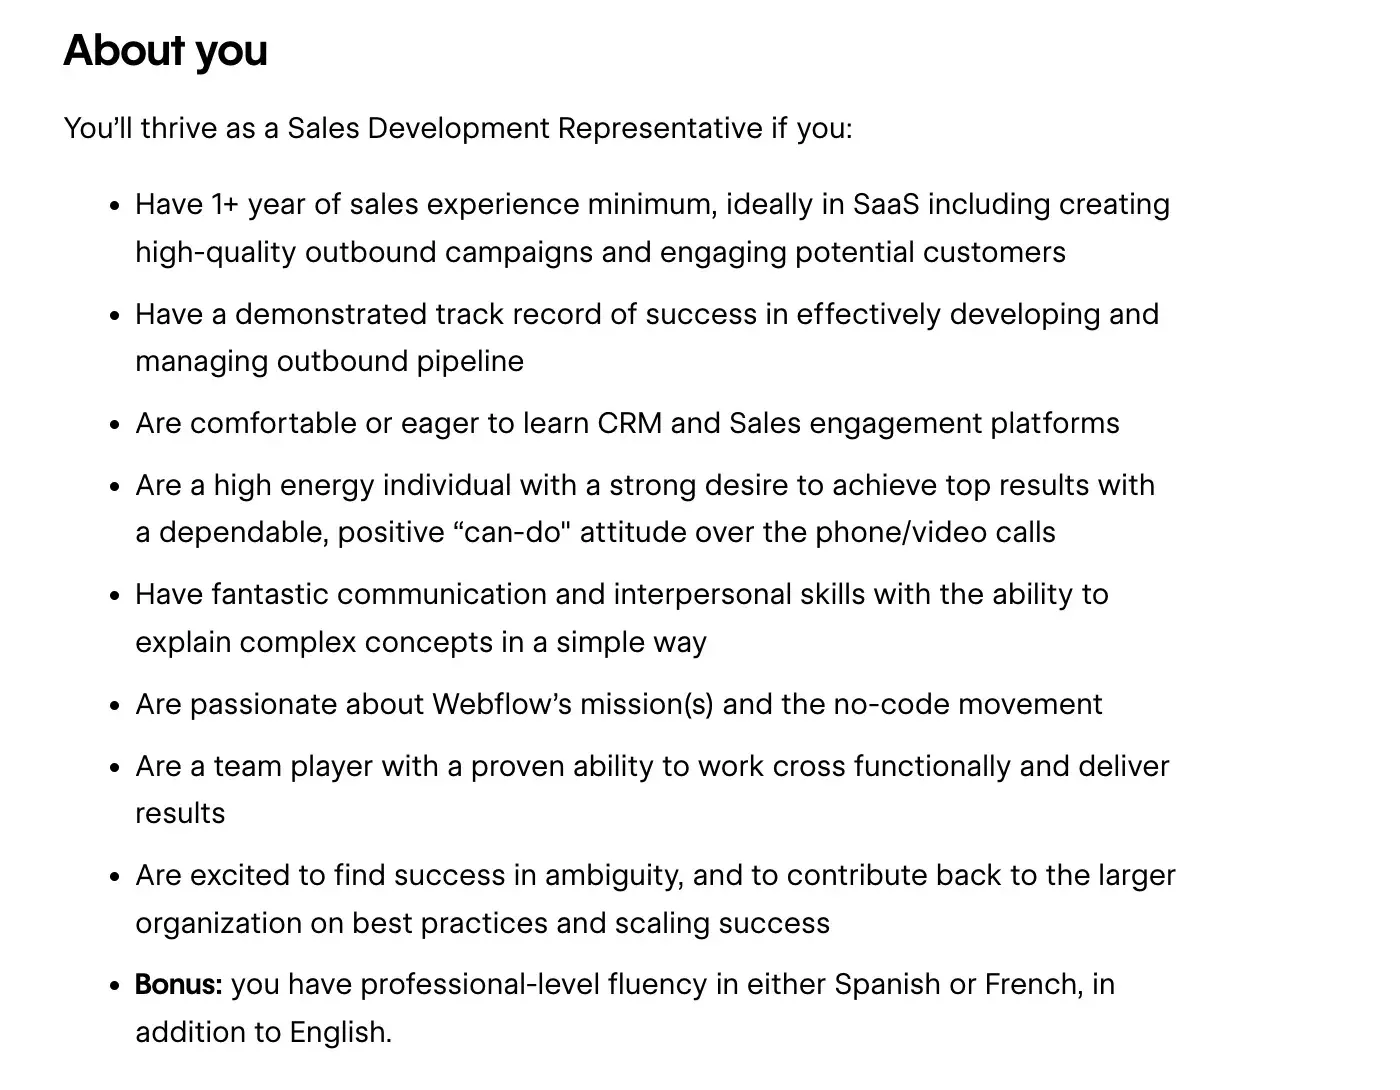The width and height of the screenshot is (1400, 1090).
Task: Click the "fantastic communication and interpersonal skills" bullet
Action: click(621, 595)
